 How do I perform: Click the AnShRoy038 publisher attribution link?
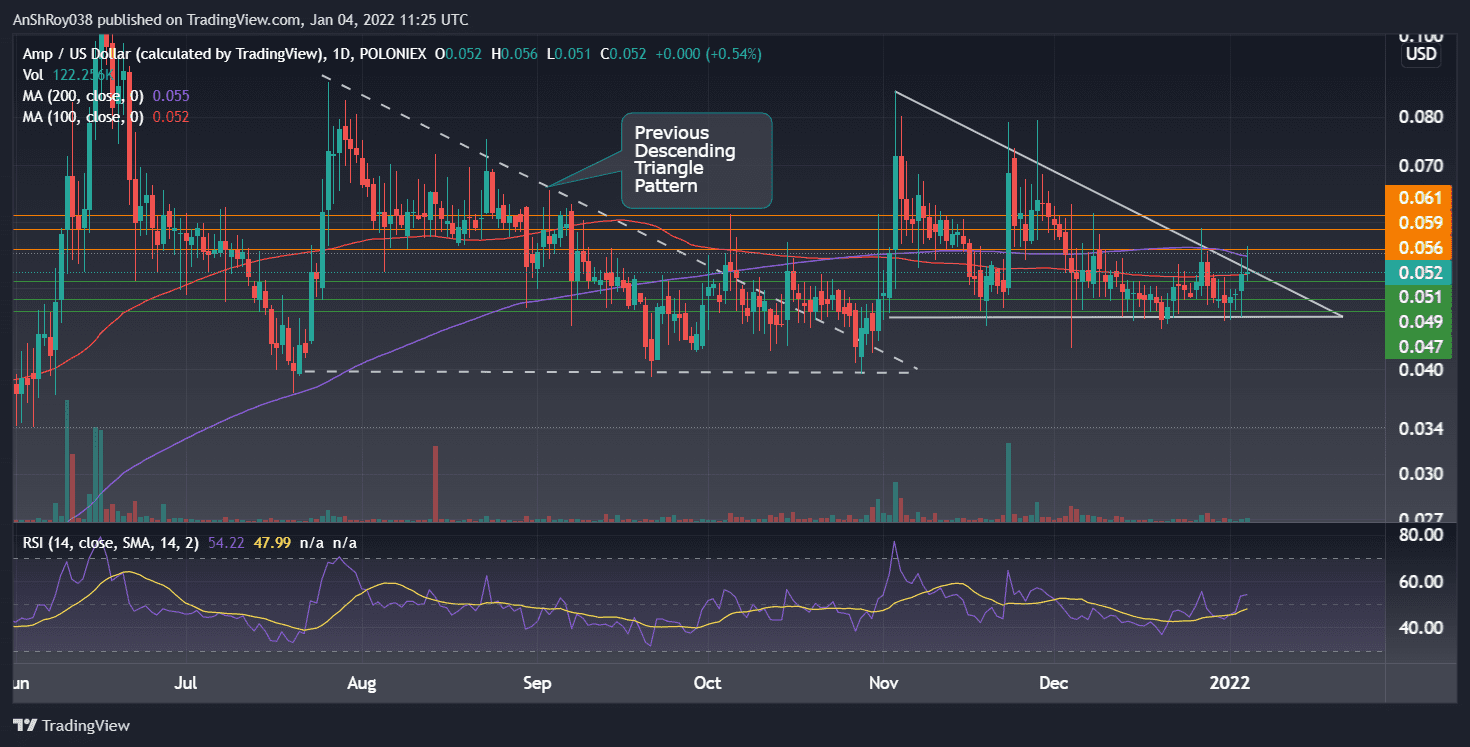click(53, 19)
